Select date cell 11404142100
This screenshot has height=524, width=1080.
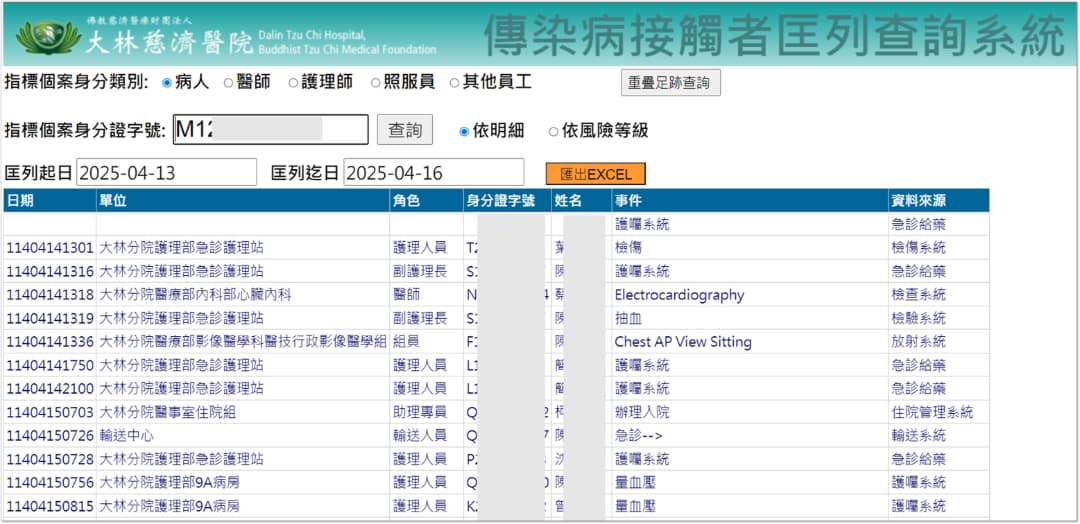tap(50, 388)
